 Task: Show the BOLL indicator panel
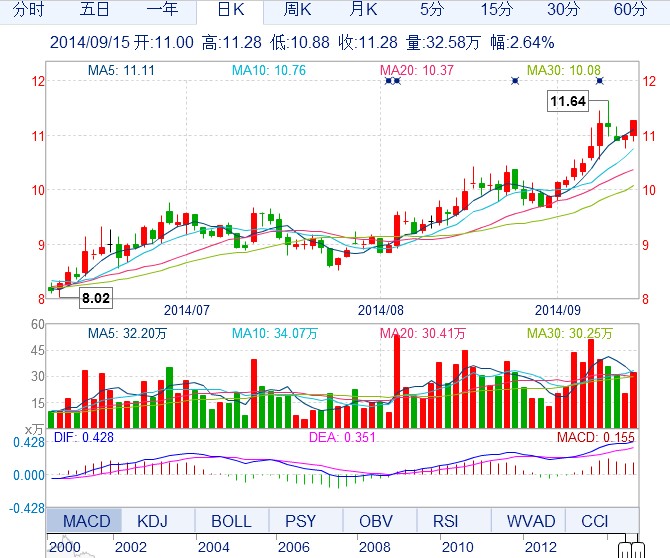[231, 520]
